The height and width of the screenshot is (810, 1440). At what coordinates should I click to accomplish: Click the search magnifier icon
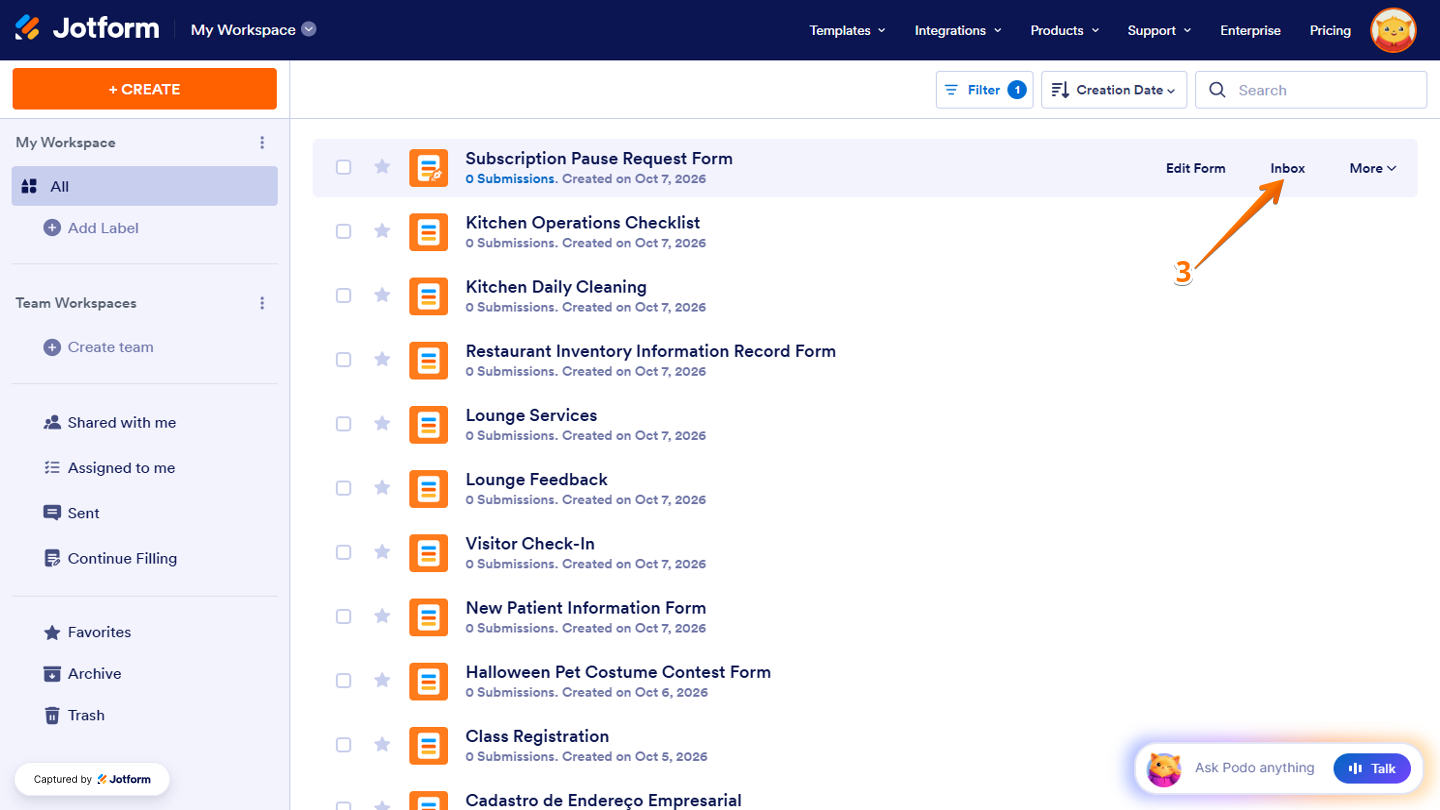click(x=1217, y=90)
